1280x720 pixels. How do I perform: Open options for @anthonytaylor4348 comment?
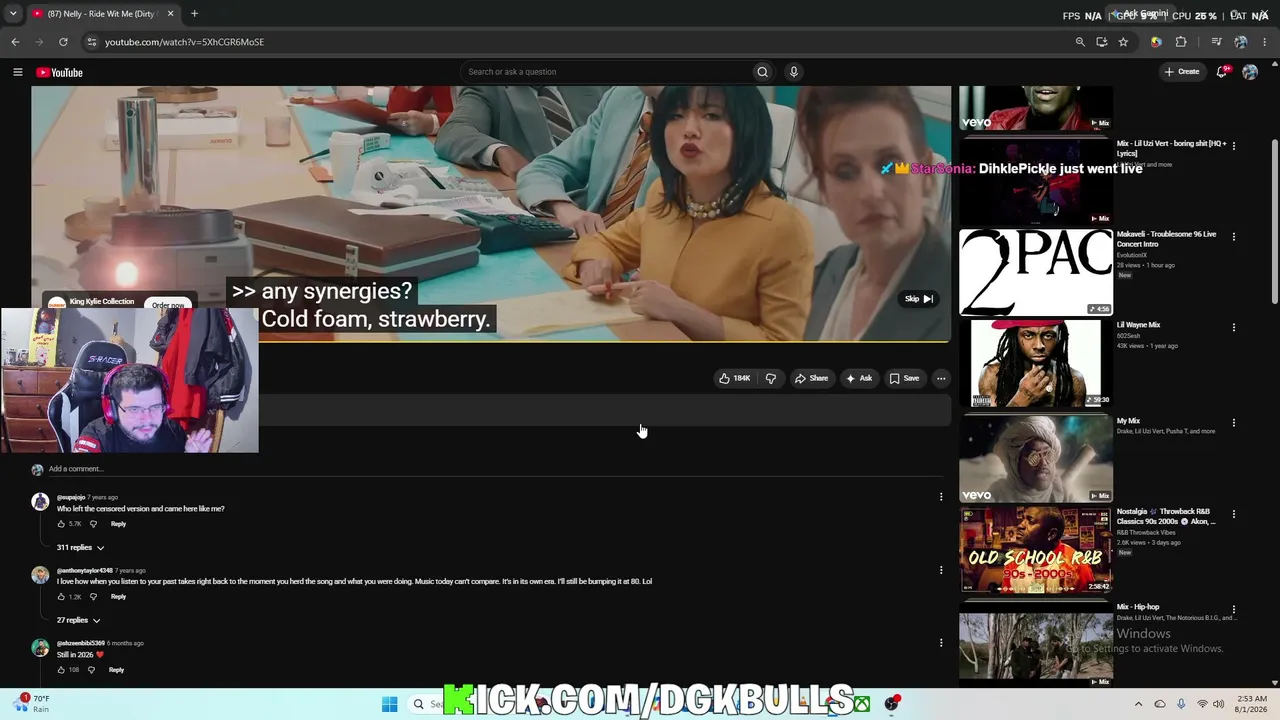coord(941,570)
